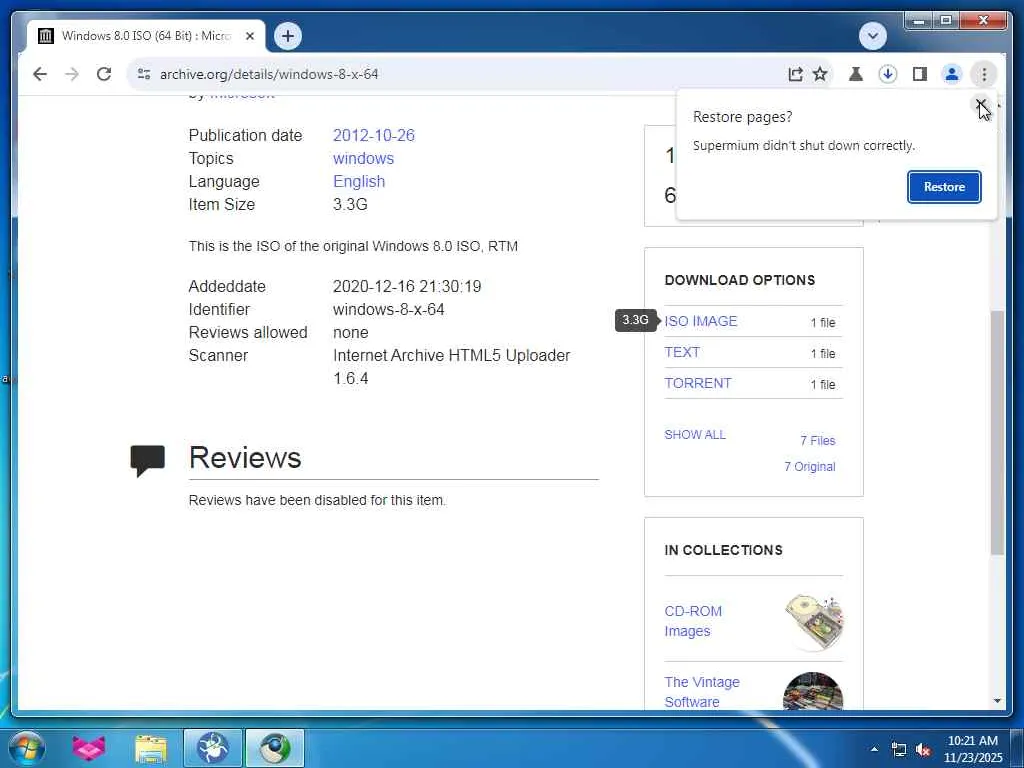Click SHOW ALL download files

click(x=695, y=435)
